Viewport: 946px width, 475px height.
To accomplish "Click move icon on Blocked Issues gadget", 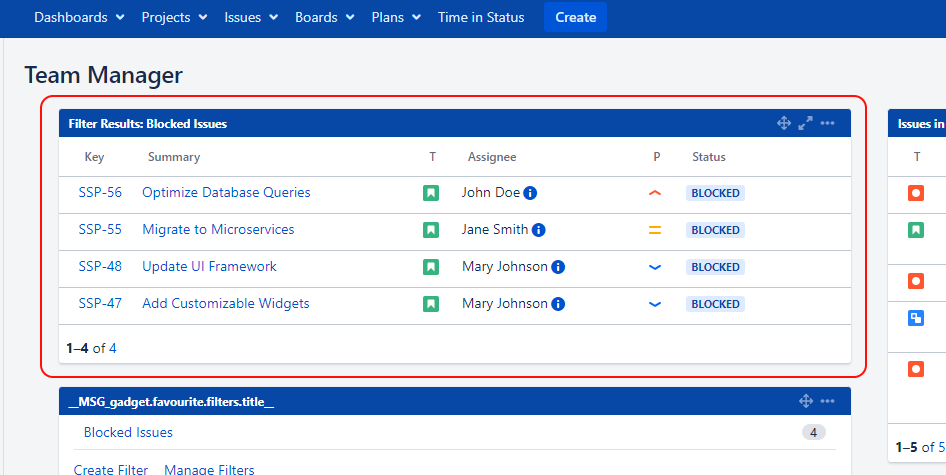I will pyautogui.click(x=784, y=123).
